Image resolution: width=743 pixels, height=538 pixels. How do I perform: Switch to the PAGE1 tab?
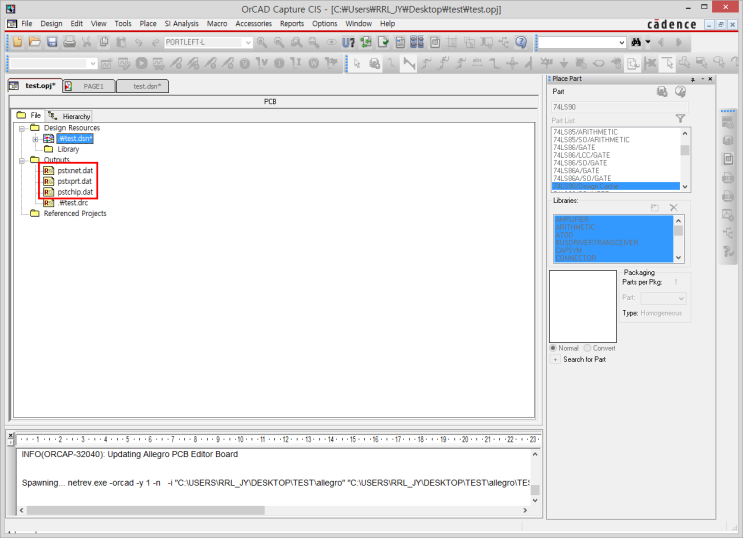click(x=89, y=86)
